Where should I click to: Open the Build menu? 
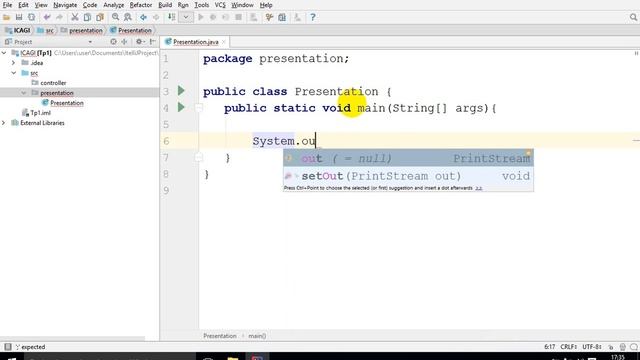point(165,5)
